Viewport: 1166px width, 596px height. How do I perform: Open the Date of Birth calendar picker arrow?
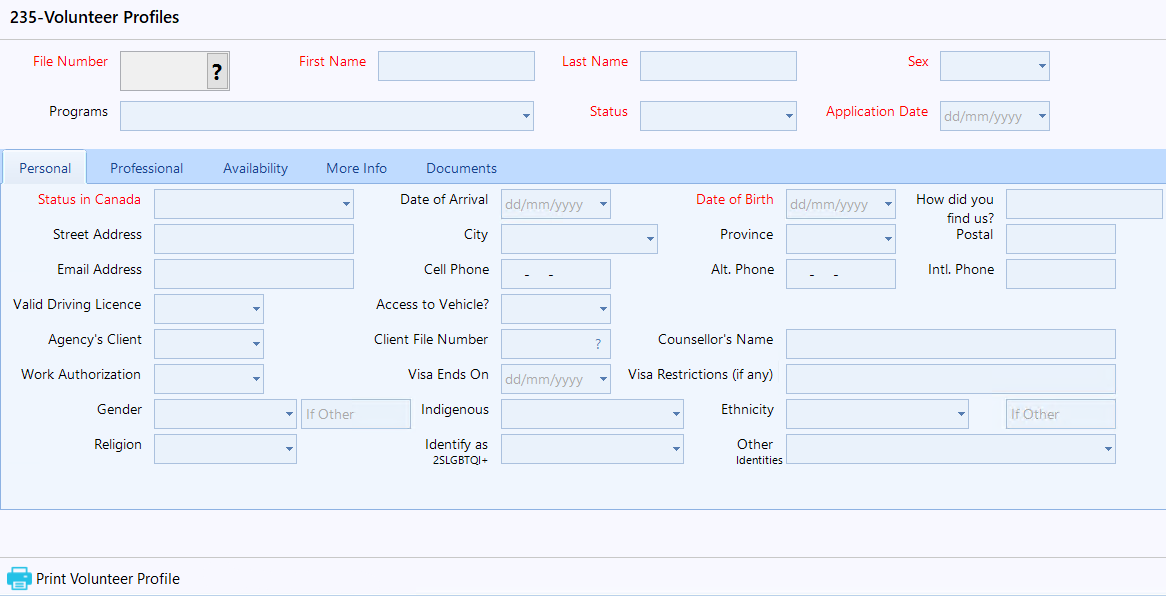(887, 204)
